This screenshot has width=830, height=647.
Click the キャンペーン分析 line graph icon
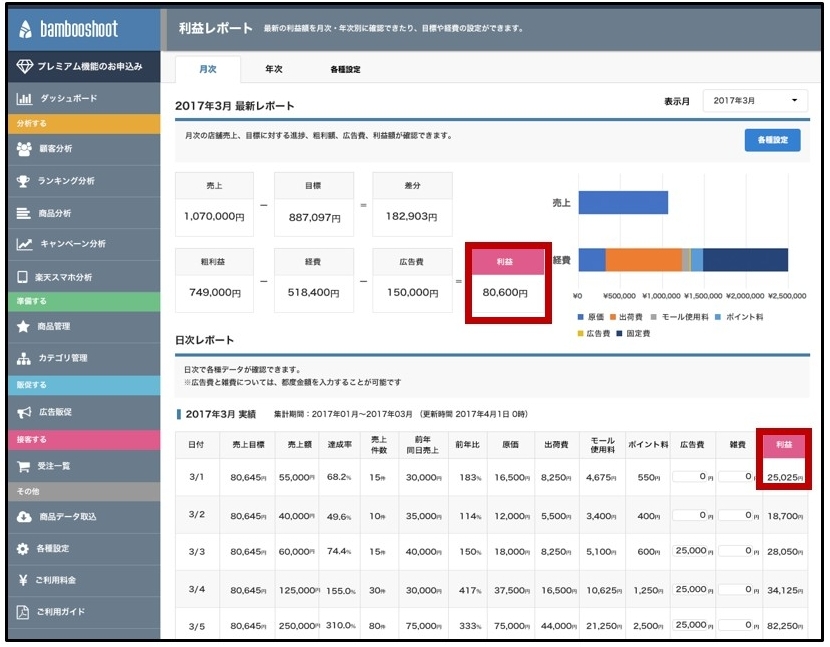pos(25,244)
